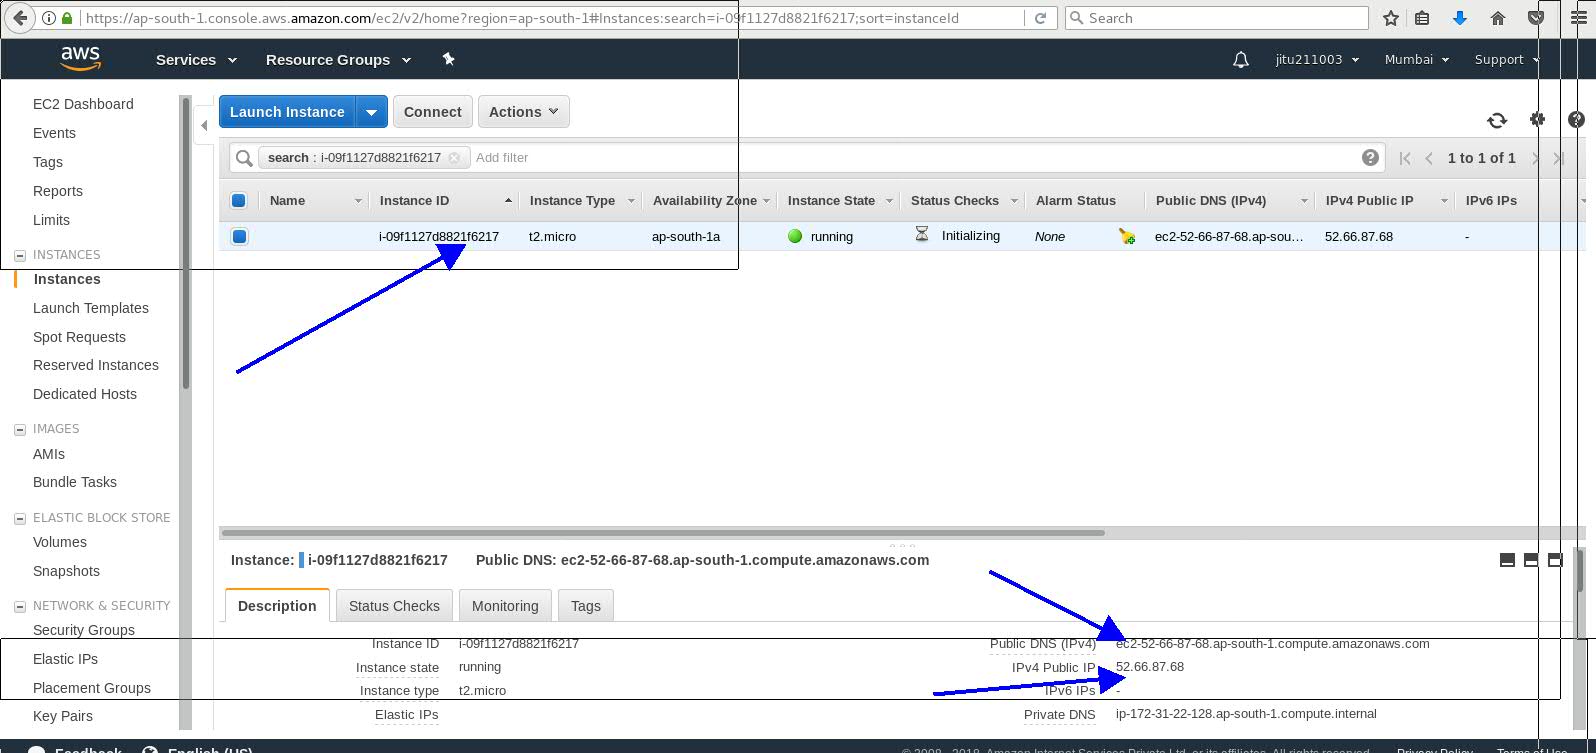The width and height of the screenshot is (1596, 753).
Task: Click the sidebar vertical scrollbar
Action: [186, 243]
